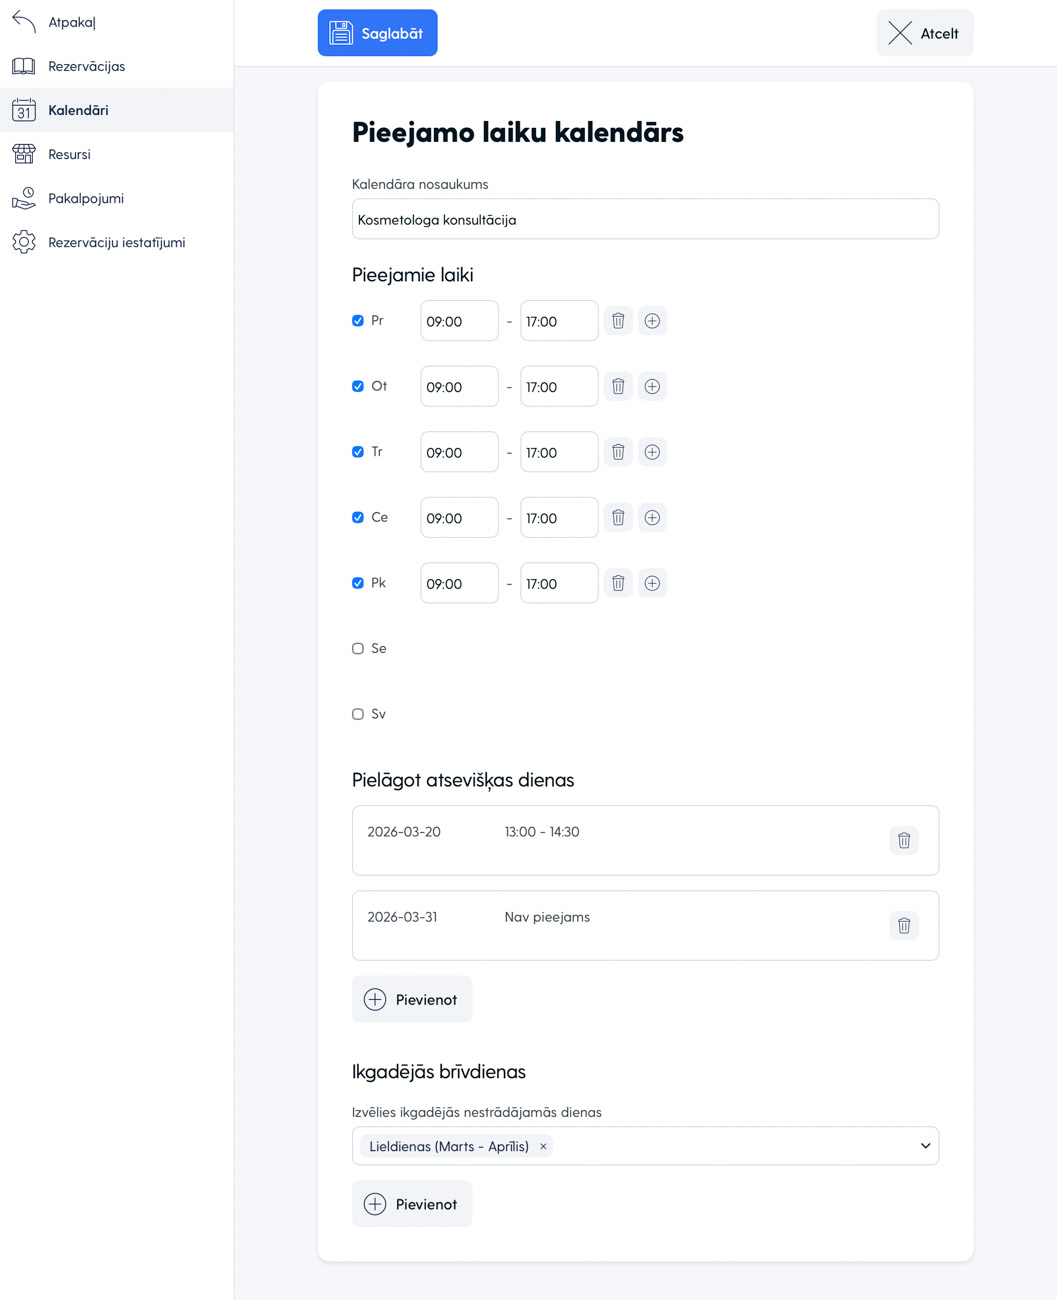Screen dimensions: 1057x1300
Task: Add another time slot for Pr
Action: (652, 321)
